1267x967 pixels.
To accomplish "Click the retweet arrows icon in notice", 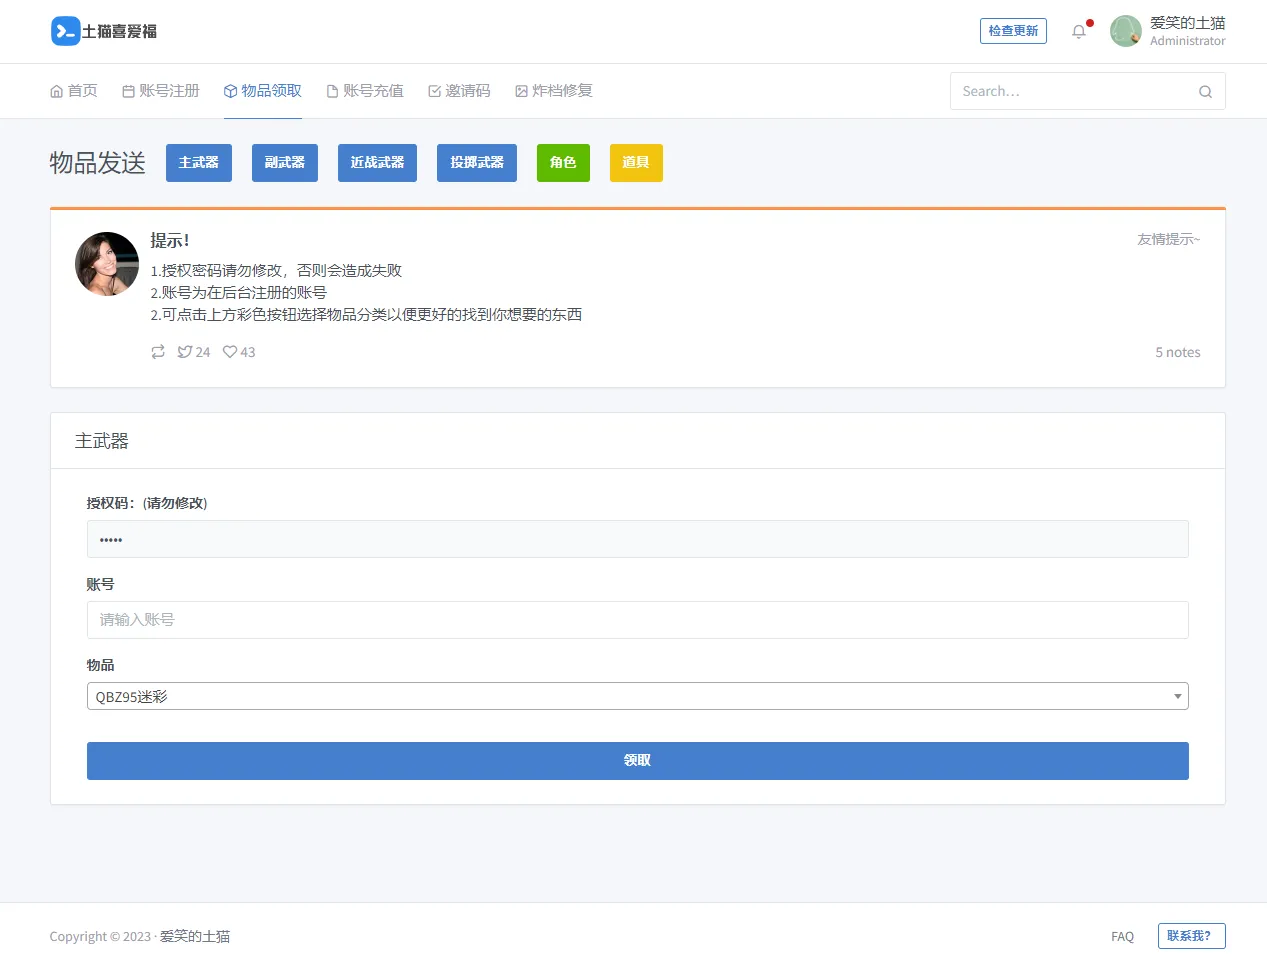I will pyautogui.click(x=158, y=352).
